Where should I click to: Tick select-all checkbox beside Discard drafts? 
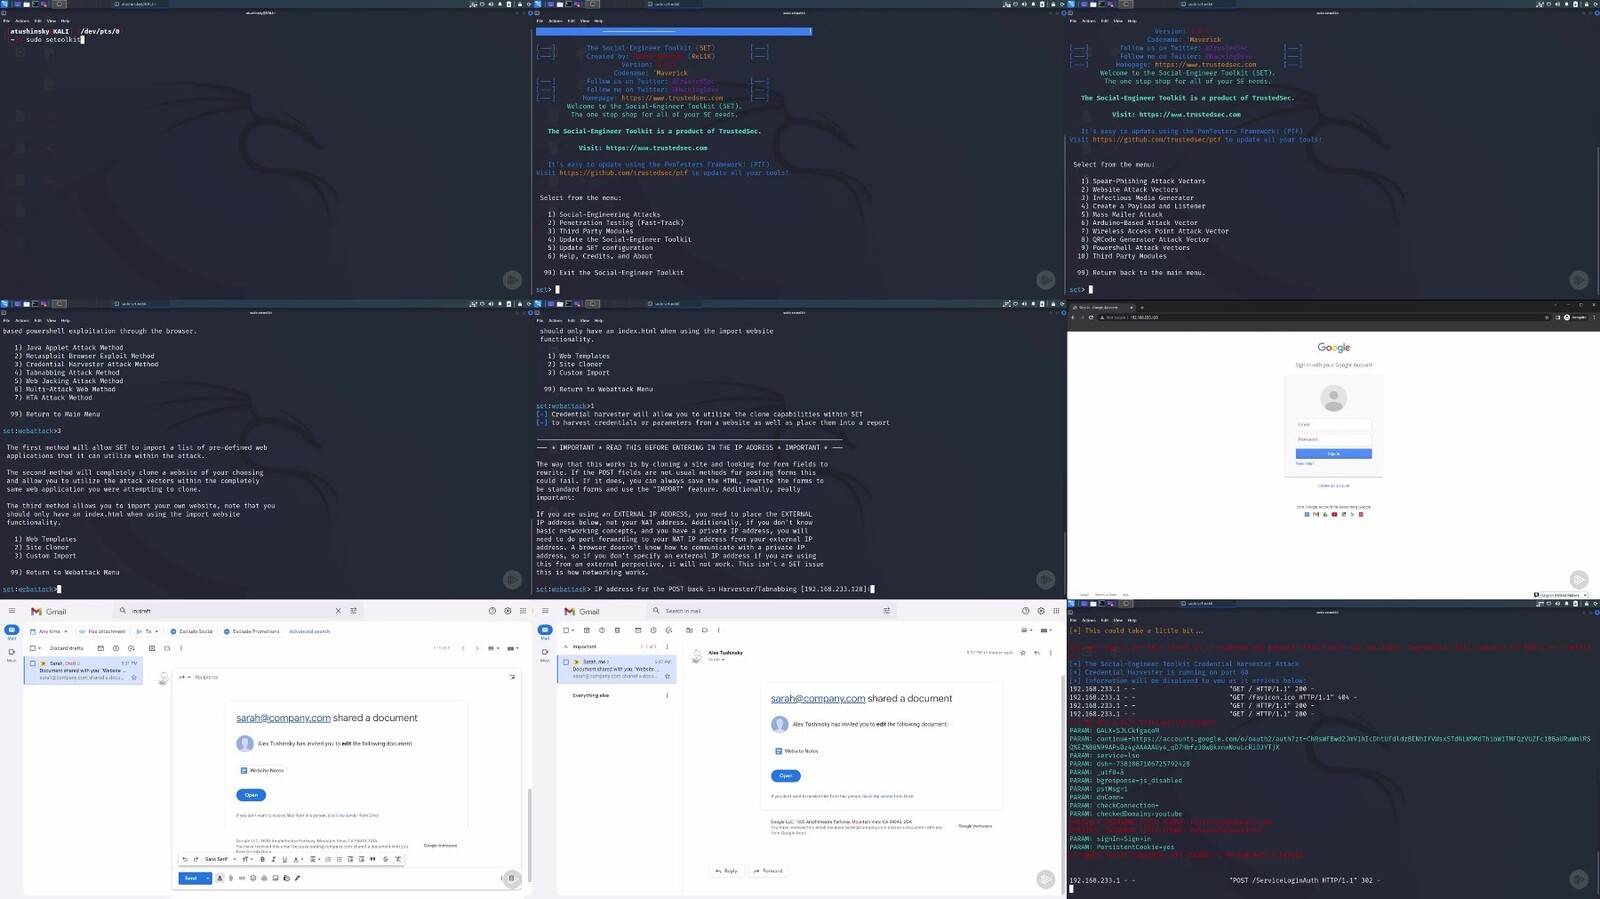click(x=32, y=648)
